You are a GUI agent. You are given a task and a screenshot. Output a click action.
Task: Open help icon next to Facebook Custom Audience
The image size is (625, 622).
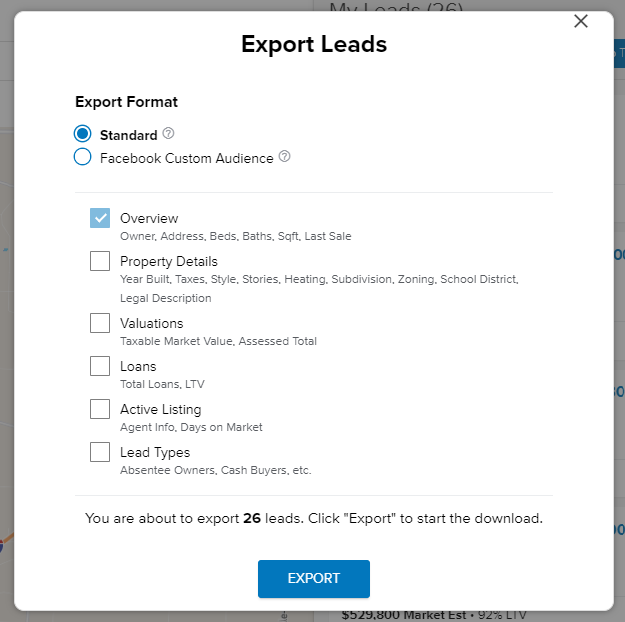point(285,157)
